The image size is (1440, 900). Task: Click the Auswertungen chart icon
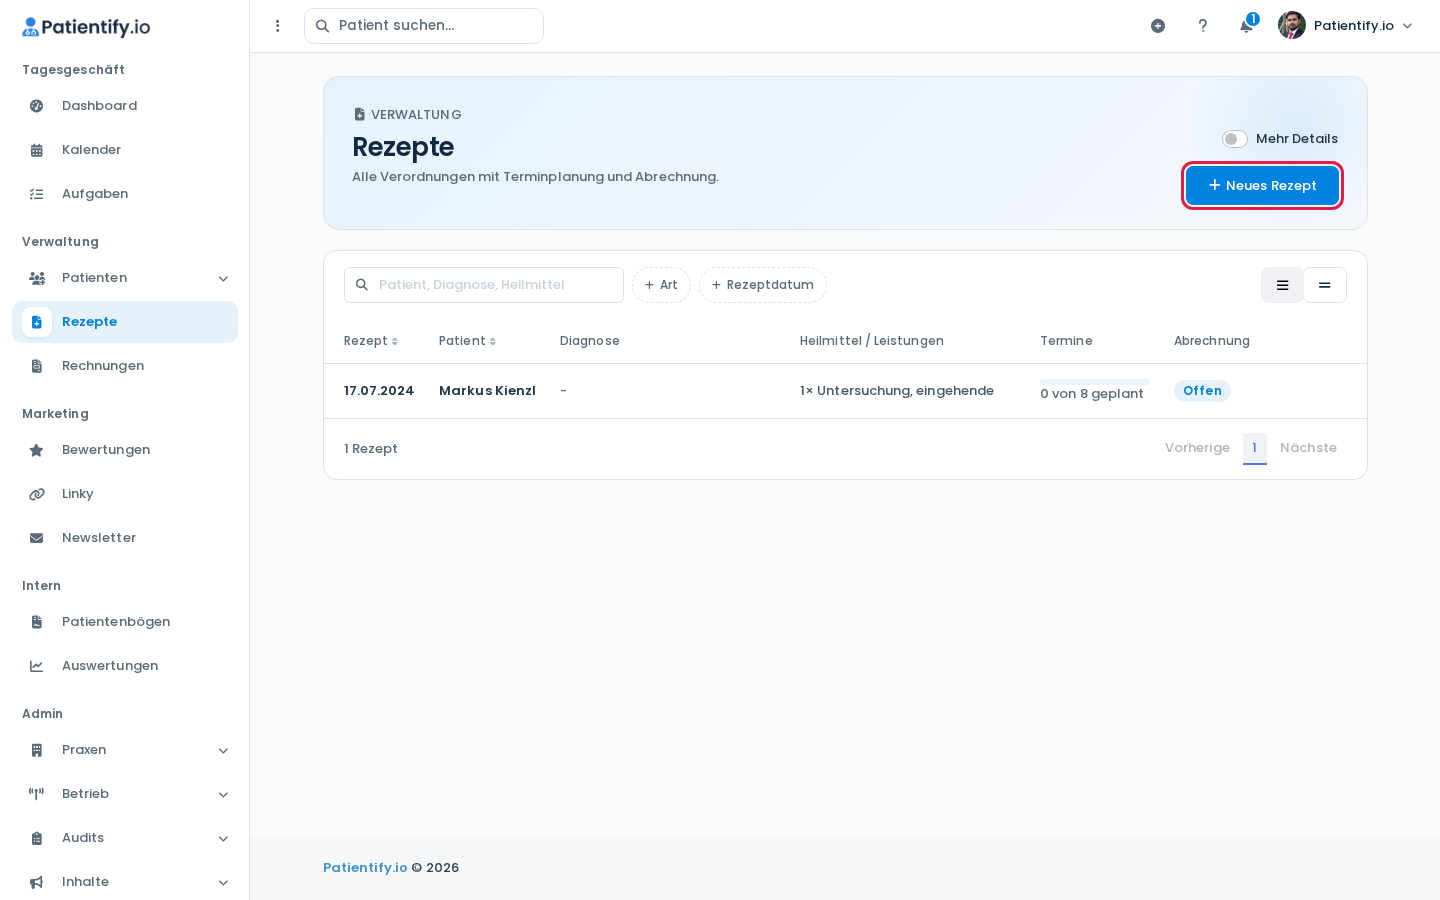click(x=37, y=666)
